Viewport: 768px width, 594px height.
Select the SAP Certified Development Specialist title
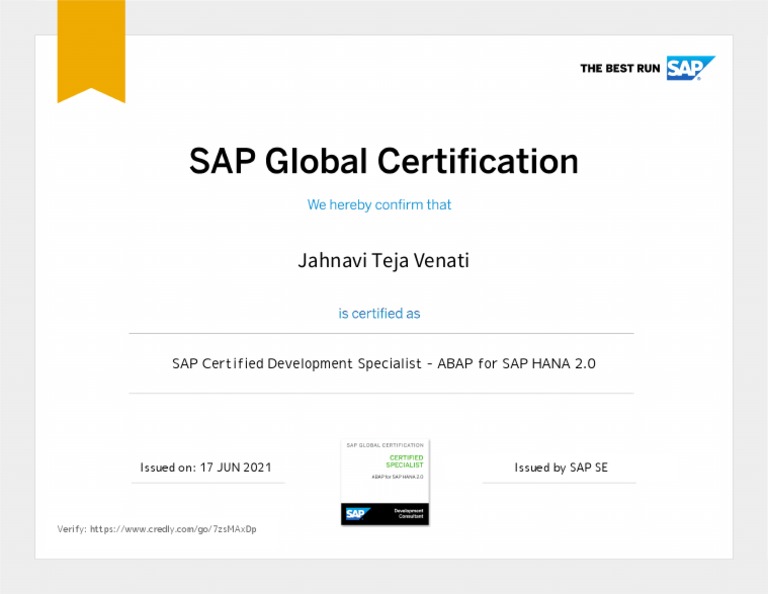click(x=383, y=364)
